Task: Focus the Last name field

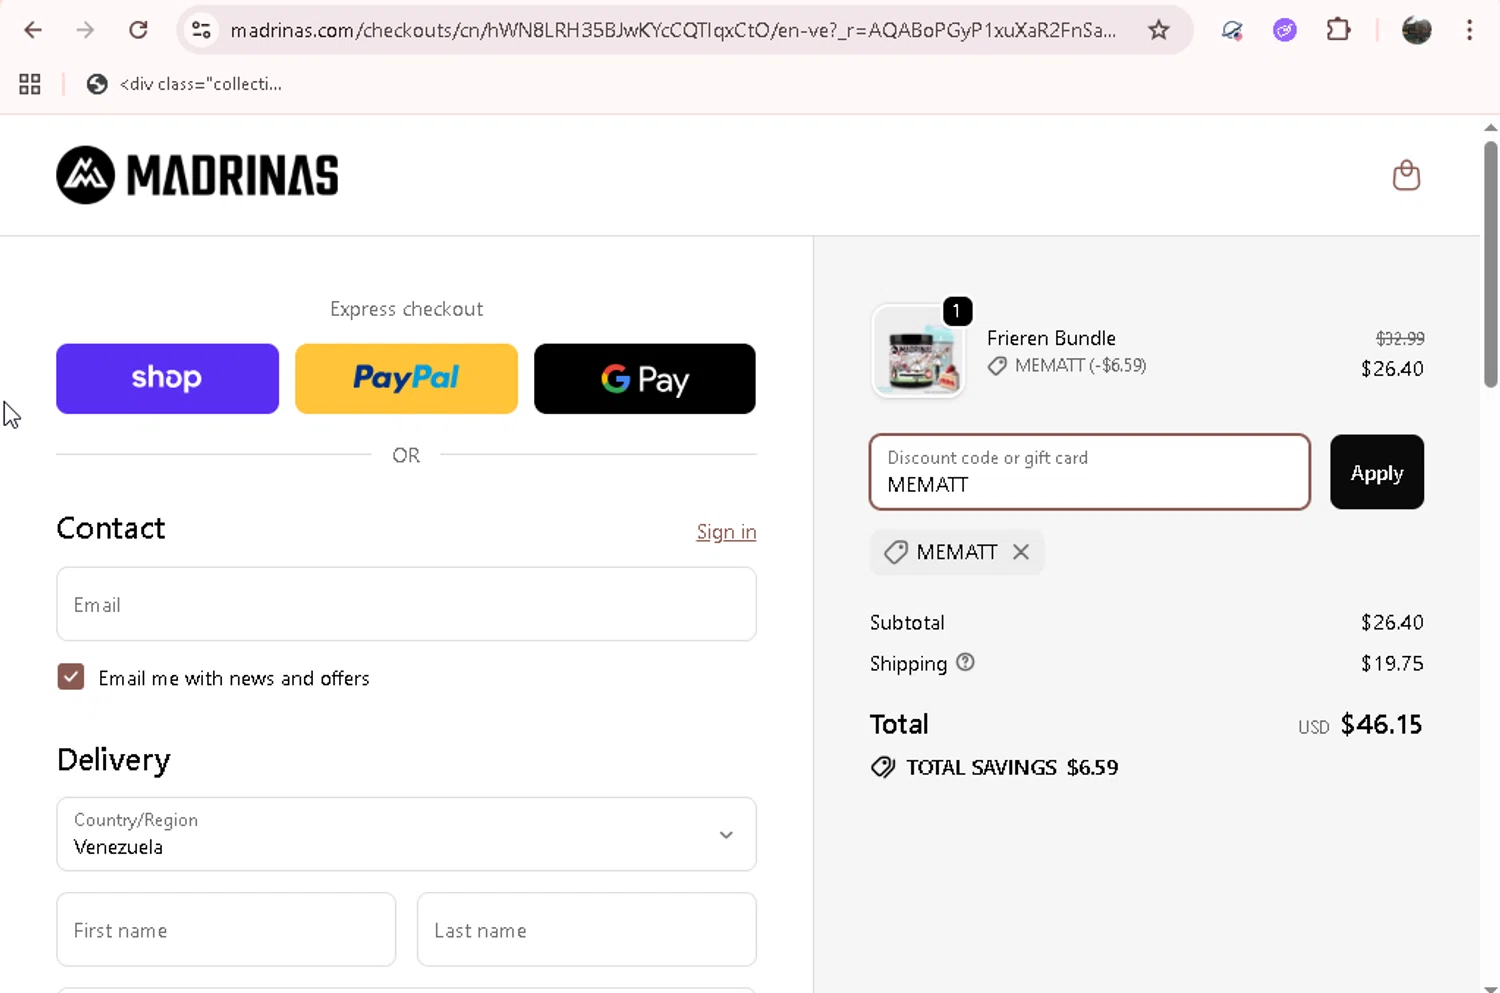Action: pos(586,929)
